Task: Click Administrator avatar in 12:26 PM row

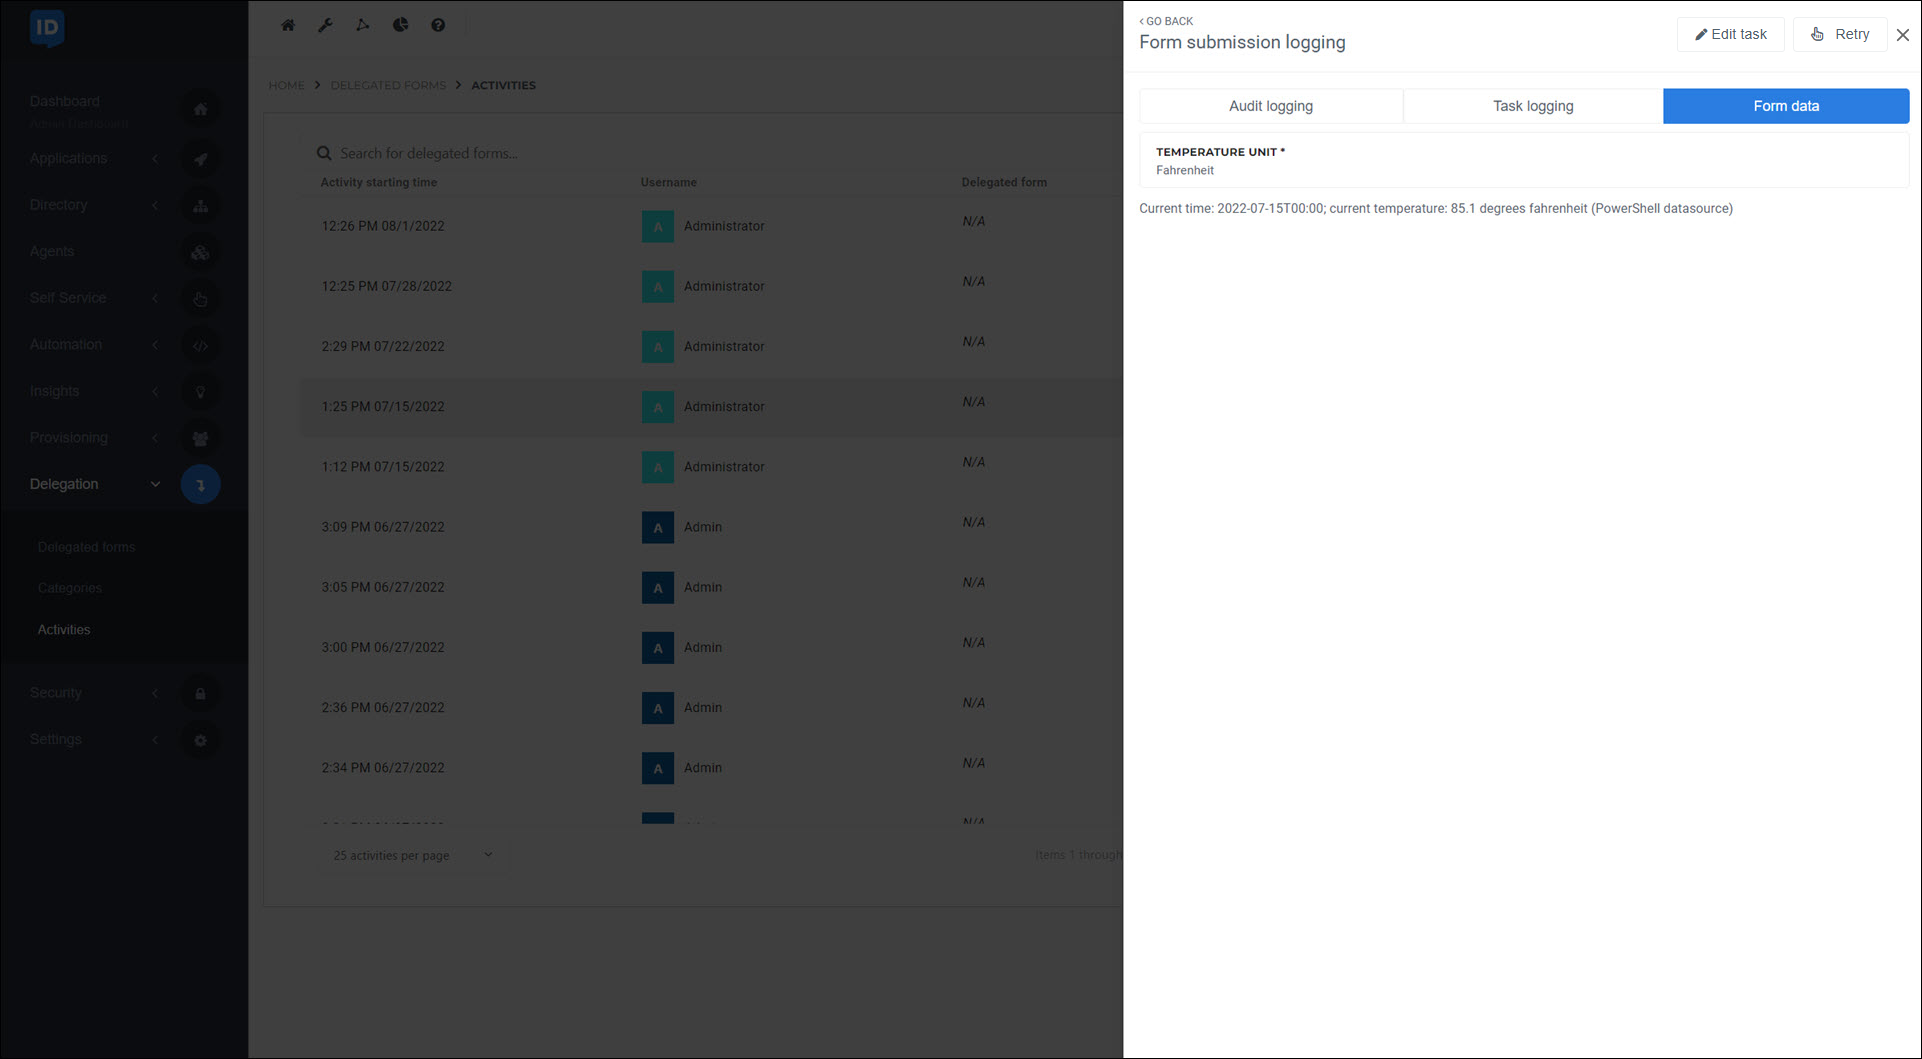Action: (x=657, y=226)
